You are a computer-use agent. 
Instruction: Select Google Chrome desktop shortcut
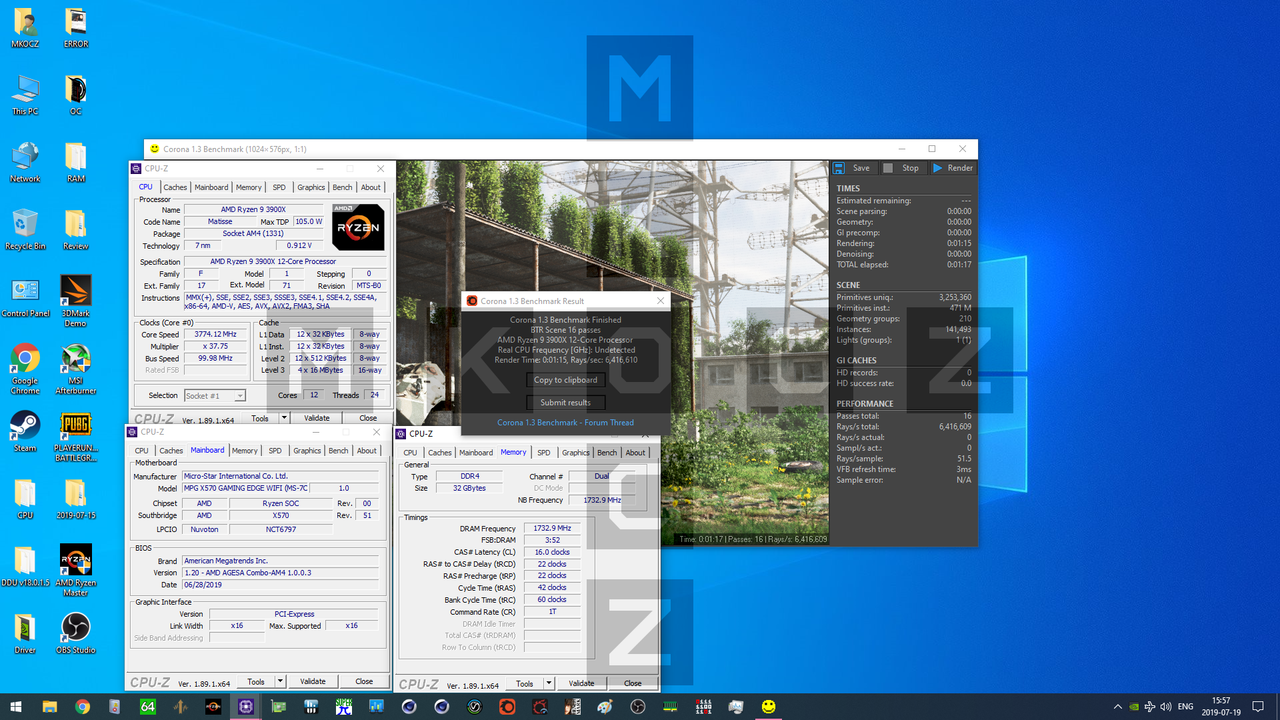[25, 370]
